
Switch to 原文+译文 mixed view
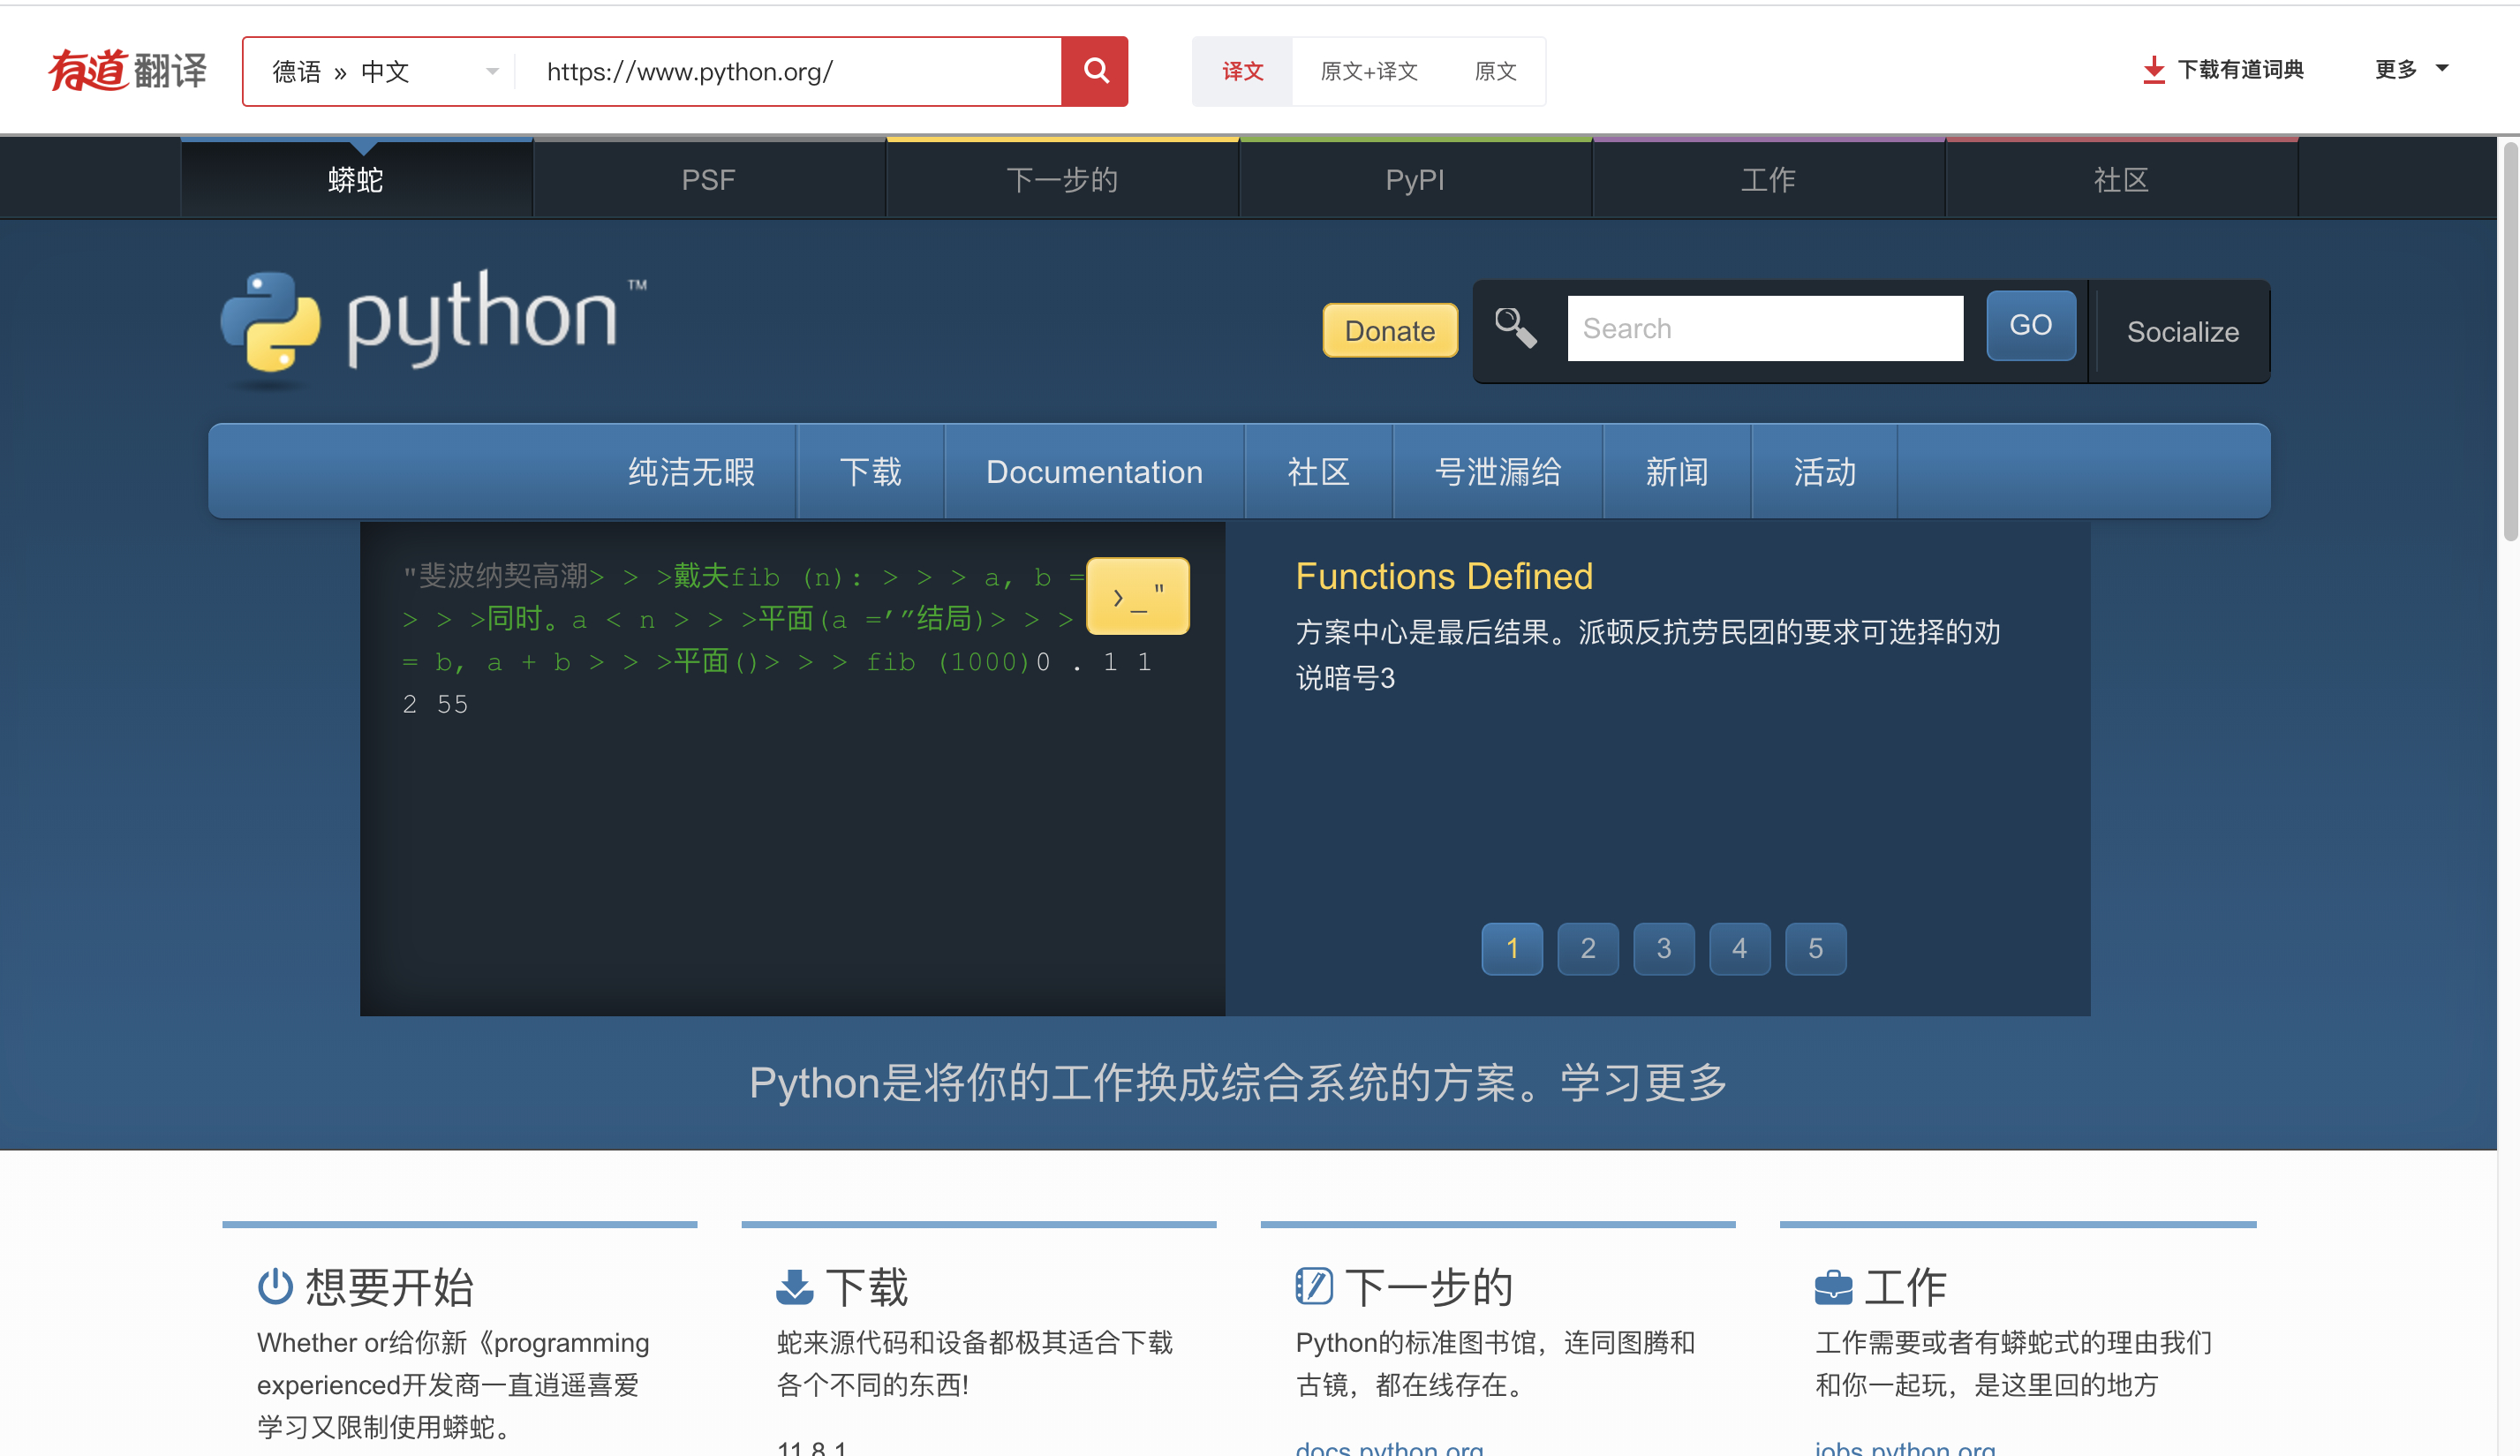click(x=1369, y=70)
